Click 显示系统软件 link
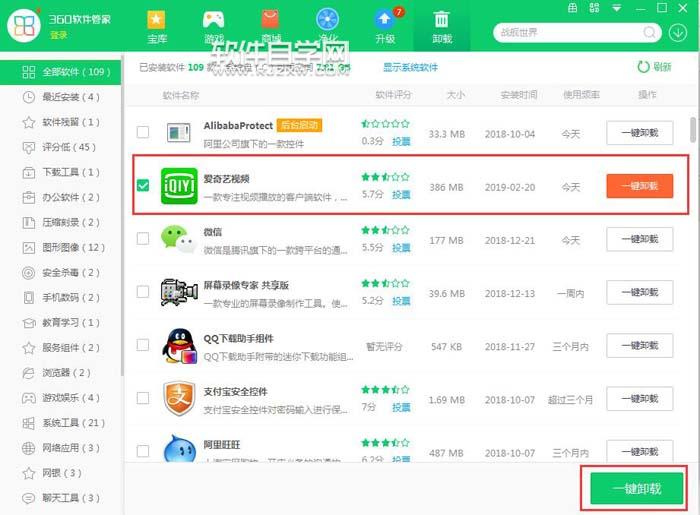Viewport: 700px width, 515px height. [410, 67]
